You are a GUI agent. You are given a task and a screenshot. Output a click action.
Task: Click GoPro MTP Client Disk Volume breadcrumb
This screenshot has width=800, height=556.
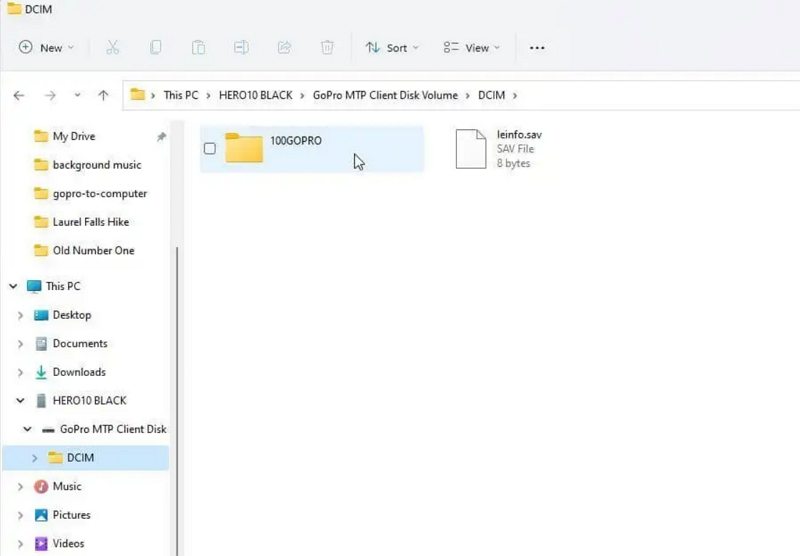tap(385, 95)
